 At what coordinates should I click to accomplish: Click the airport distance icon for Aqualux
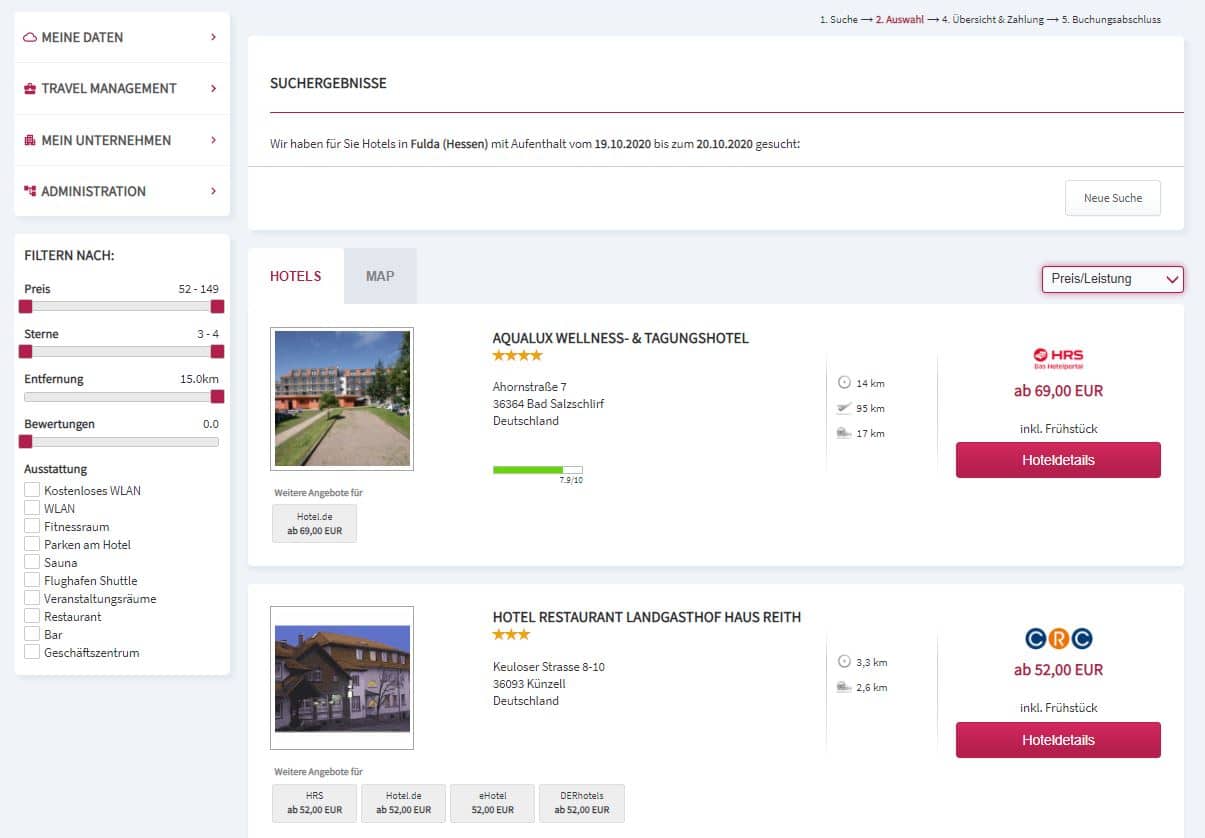coord(843,408)
